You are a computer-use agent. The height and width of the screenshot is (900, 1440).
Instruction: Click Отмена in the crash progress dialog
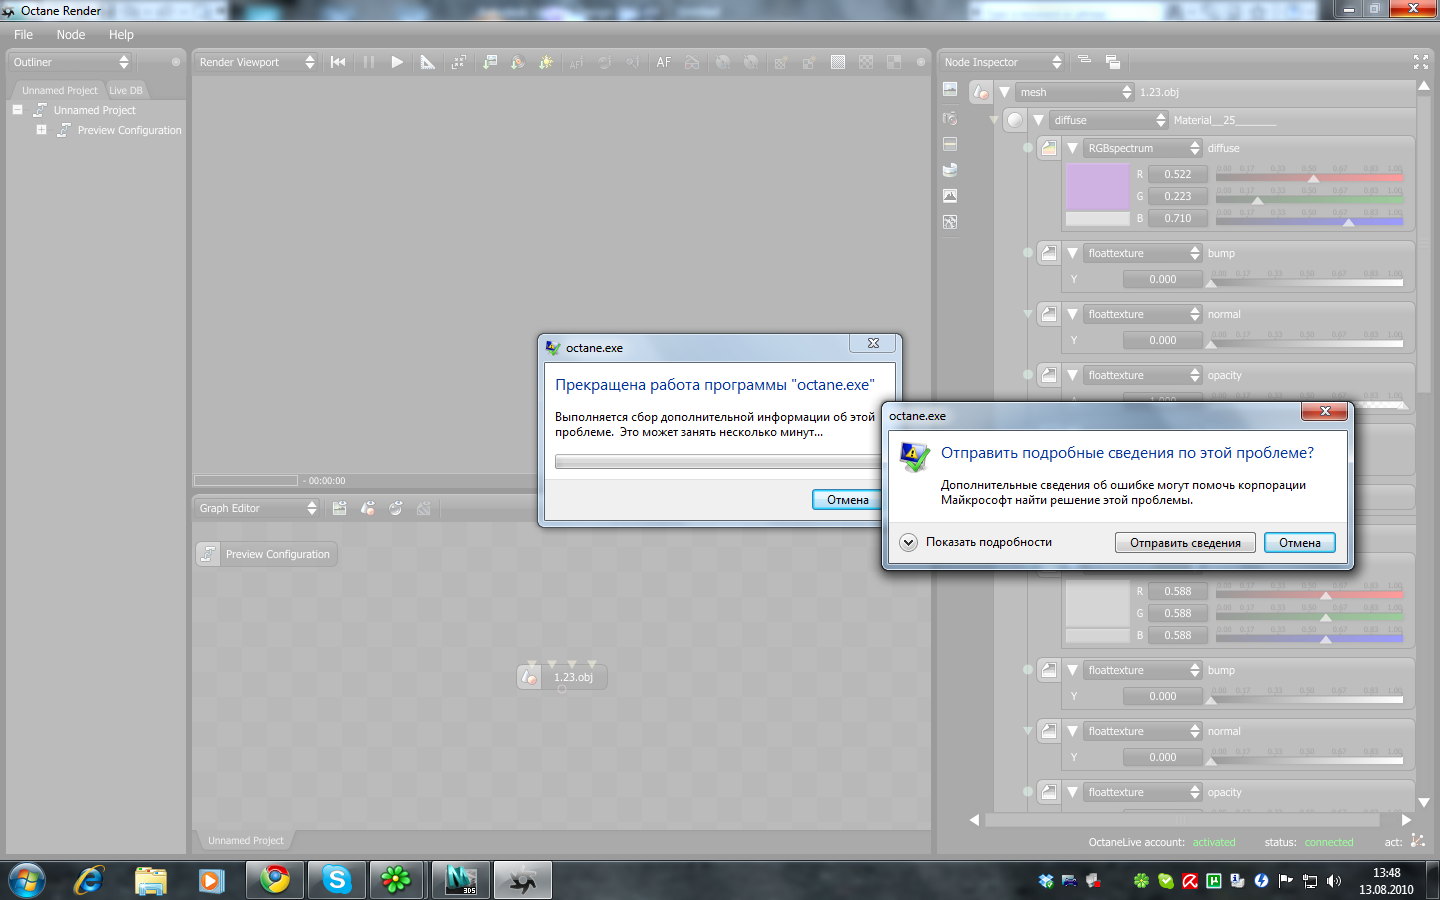847,500
